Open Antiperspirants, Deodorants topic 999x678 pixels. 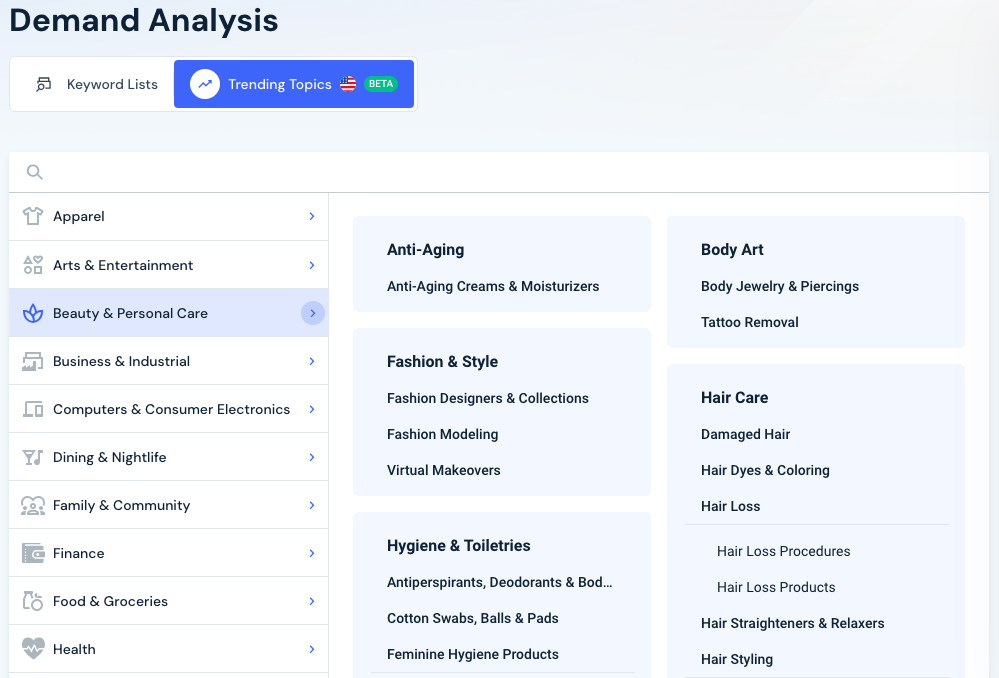pyautogui.click(x=500, y=582)
